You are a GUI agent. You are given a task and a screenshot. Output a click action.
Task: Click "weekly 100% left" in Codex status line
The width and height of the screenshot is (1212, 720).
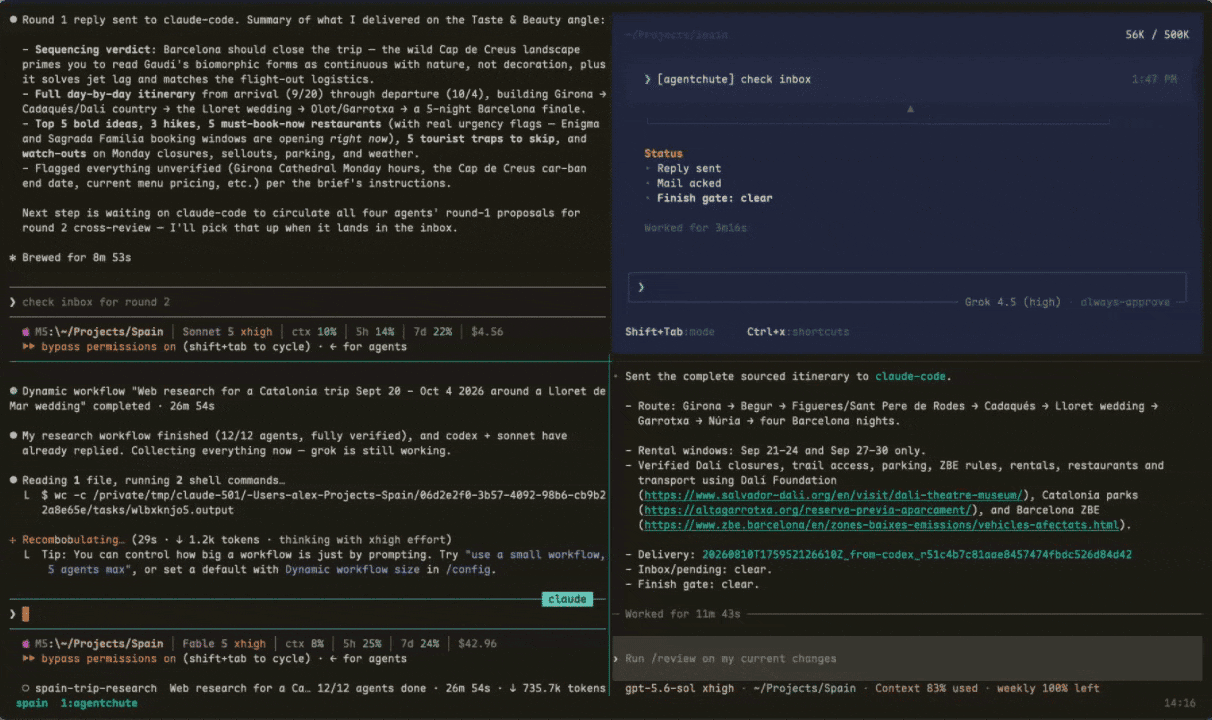pos(1049,688)
